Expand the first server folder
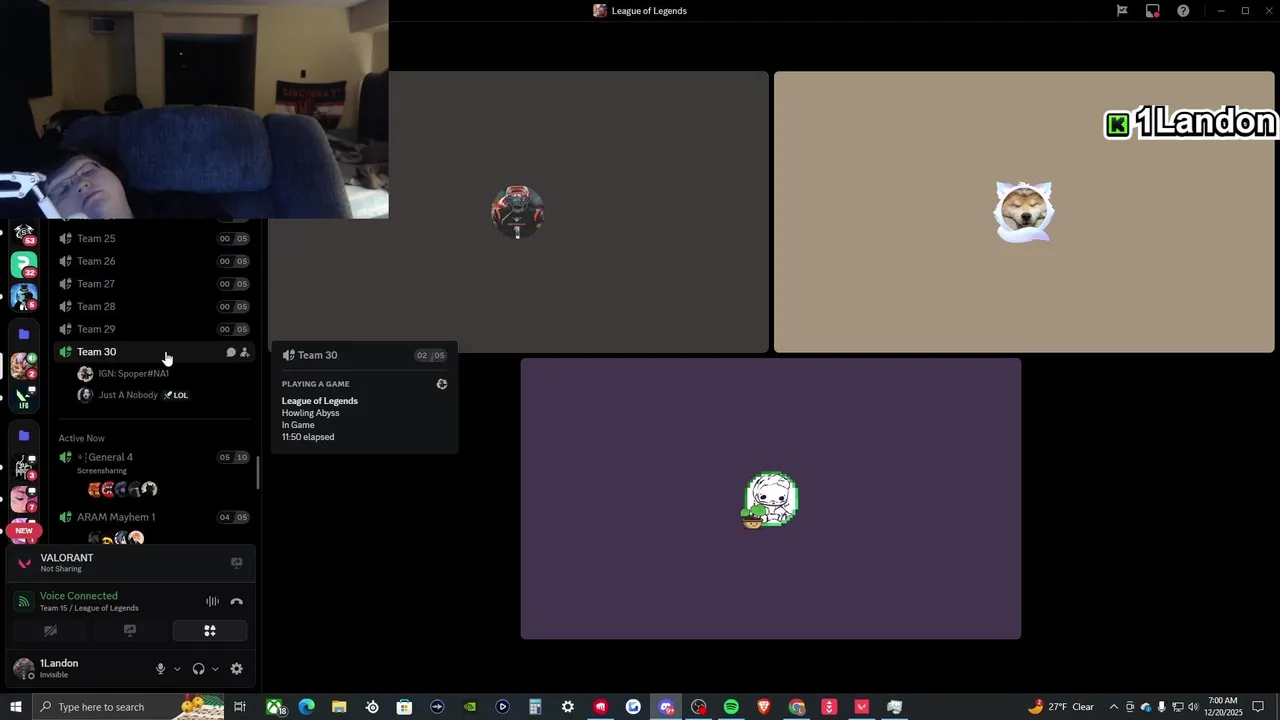This screenshot has height=720, width=1280. (24, 334)
